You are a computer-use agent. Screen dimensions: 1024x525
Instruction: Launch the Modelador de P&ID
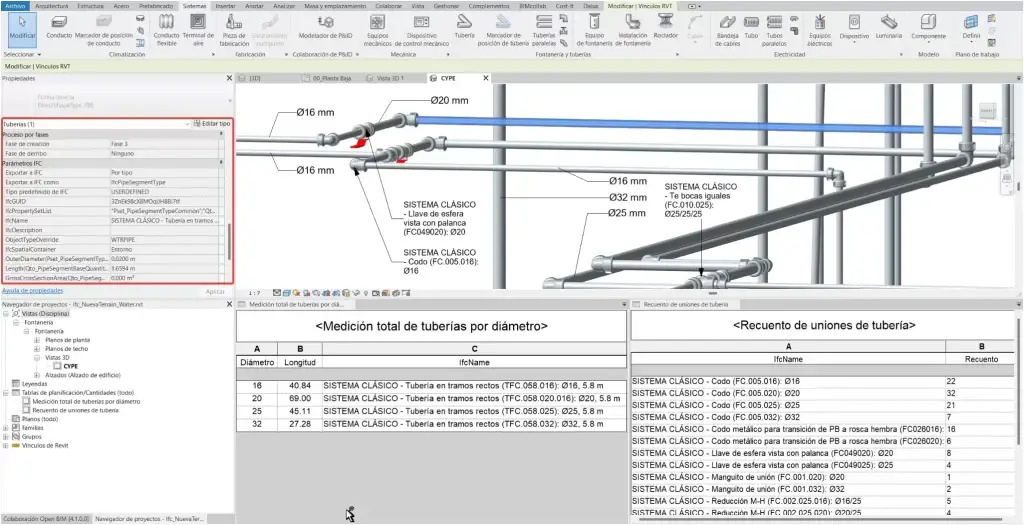click(325, 27)
